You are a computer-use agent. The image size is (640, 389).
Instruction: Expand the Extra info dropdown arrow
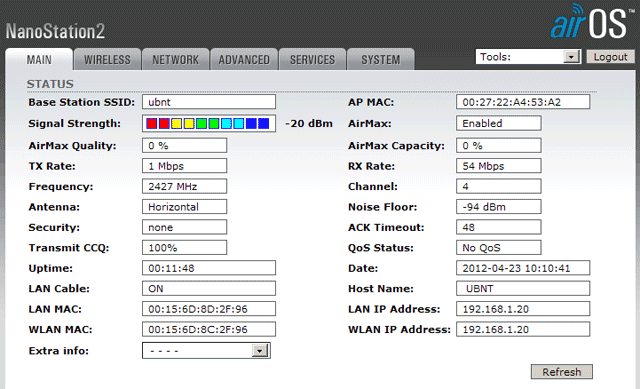pos(260,351)
